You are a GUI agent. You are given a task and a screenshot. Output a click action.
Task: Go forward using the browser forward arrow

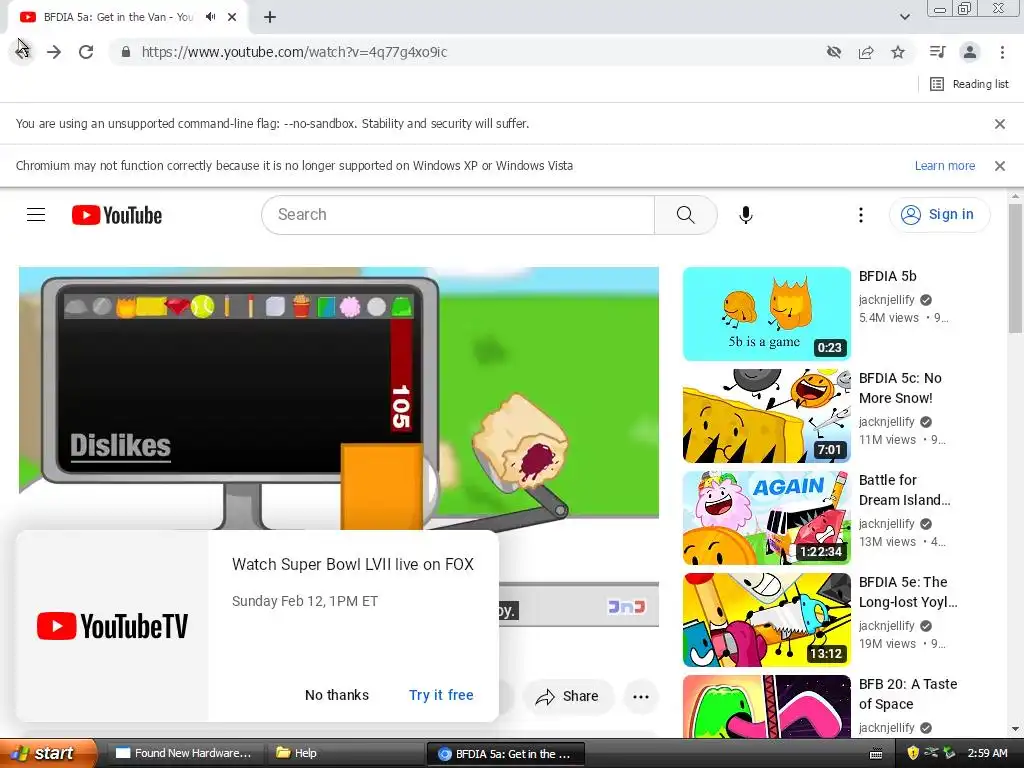coord(54,52)
